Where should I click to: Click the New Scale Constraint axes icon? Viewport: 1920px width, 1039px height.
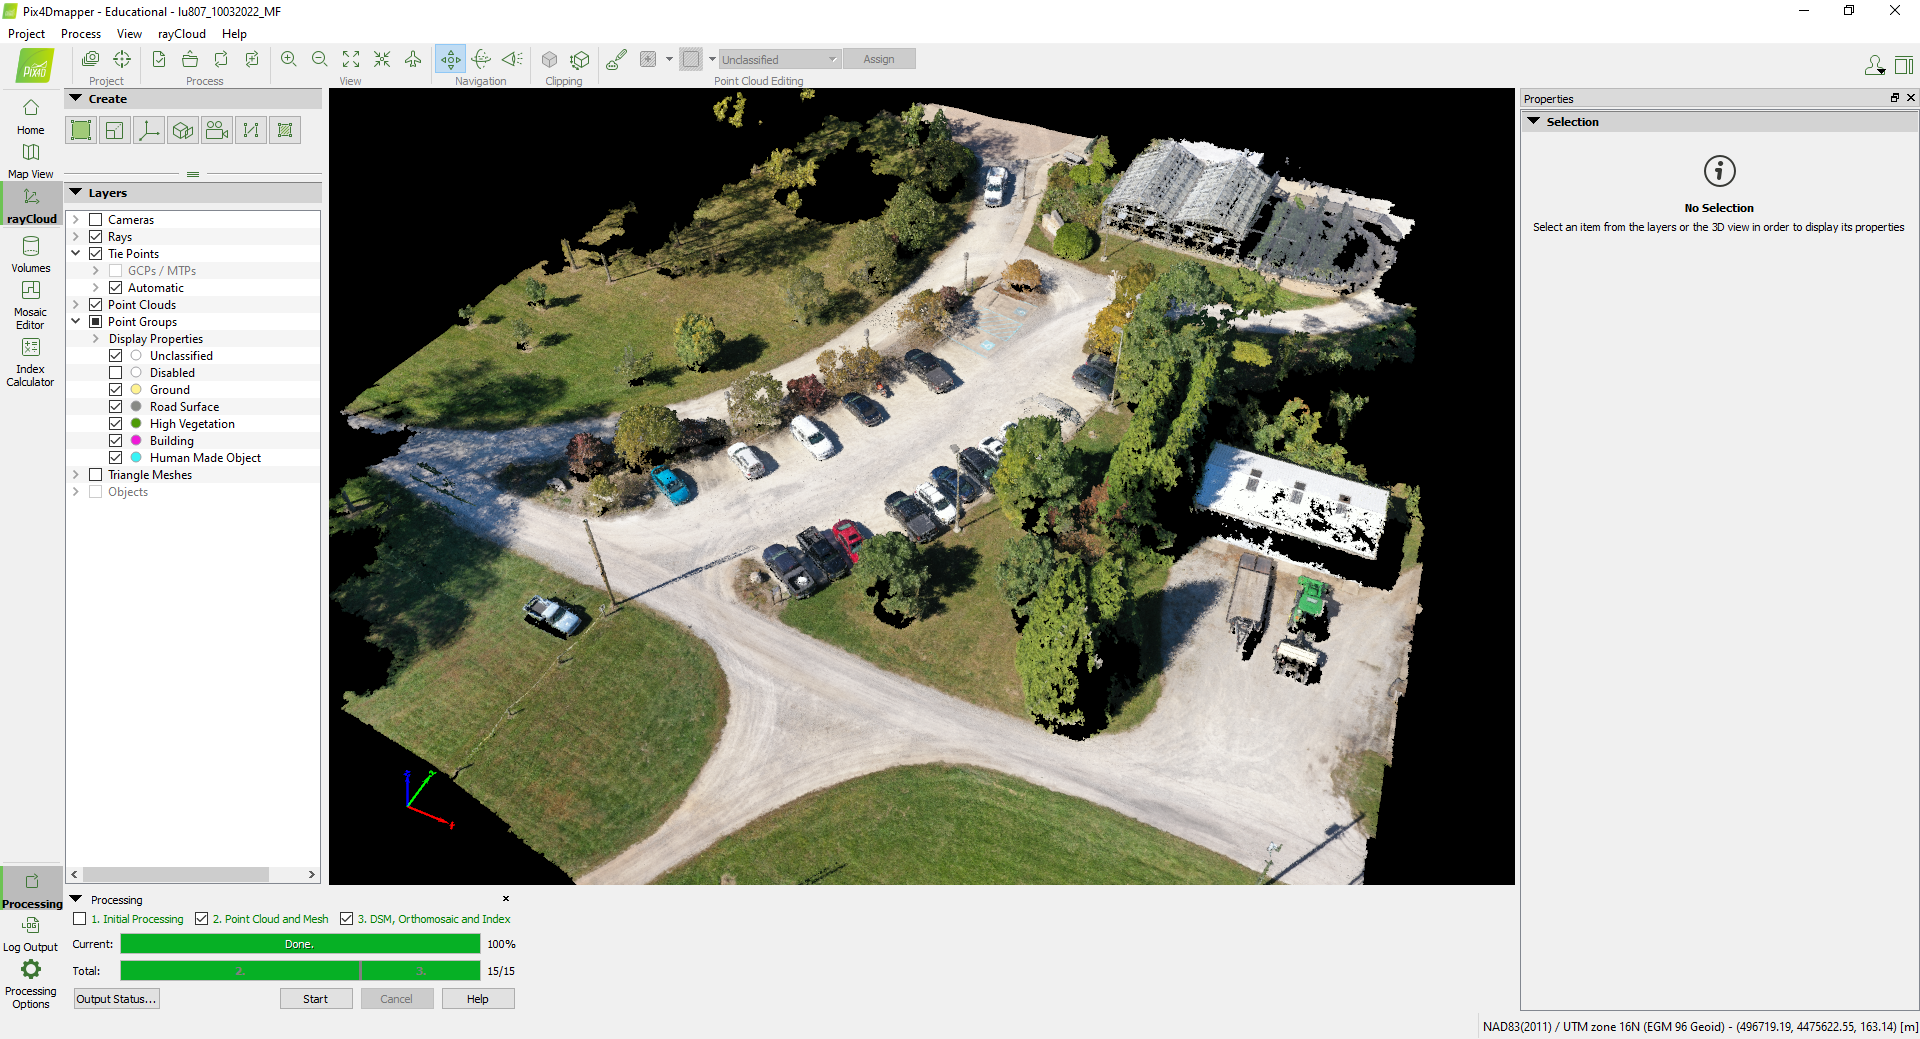[x=149, y=130]
